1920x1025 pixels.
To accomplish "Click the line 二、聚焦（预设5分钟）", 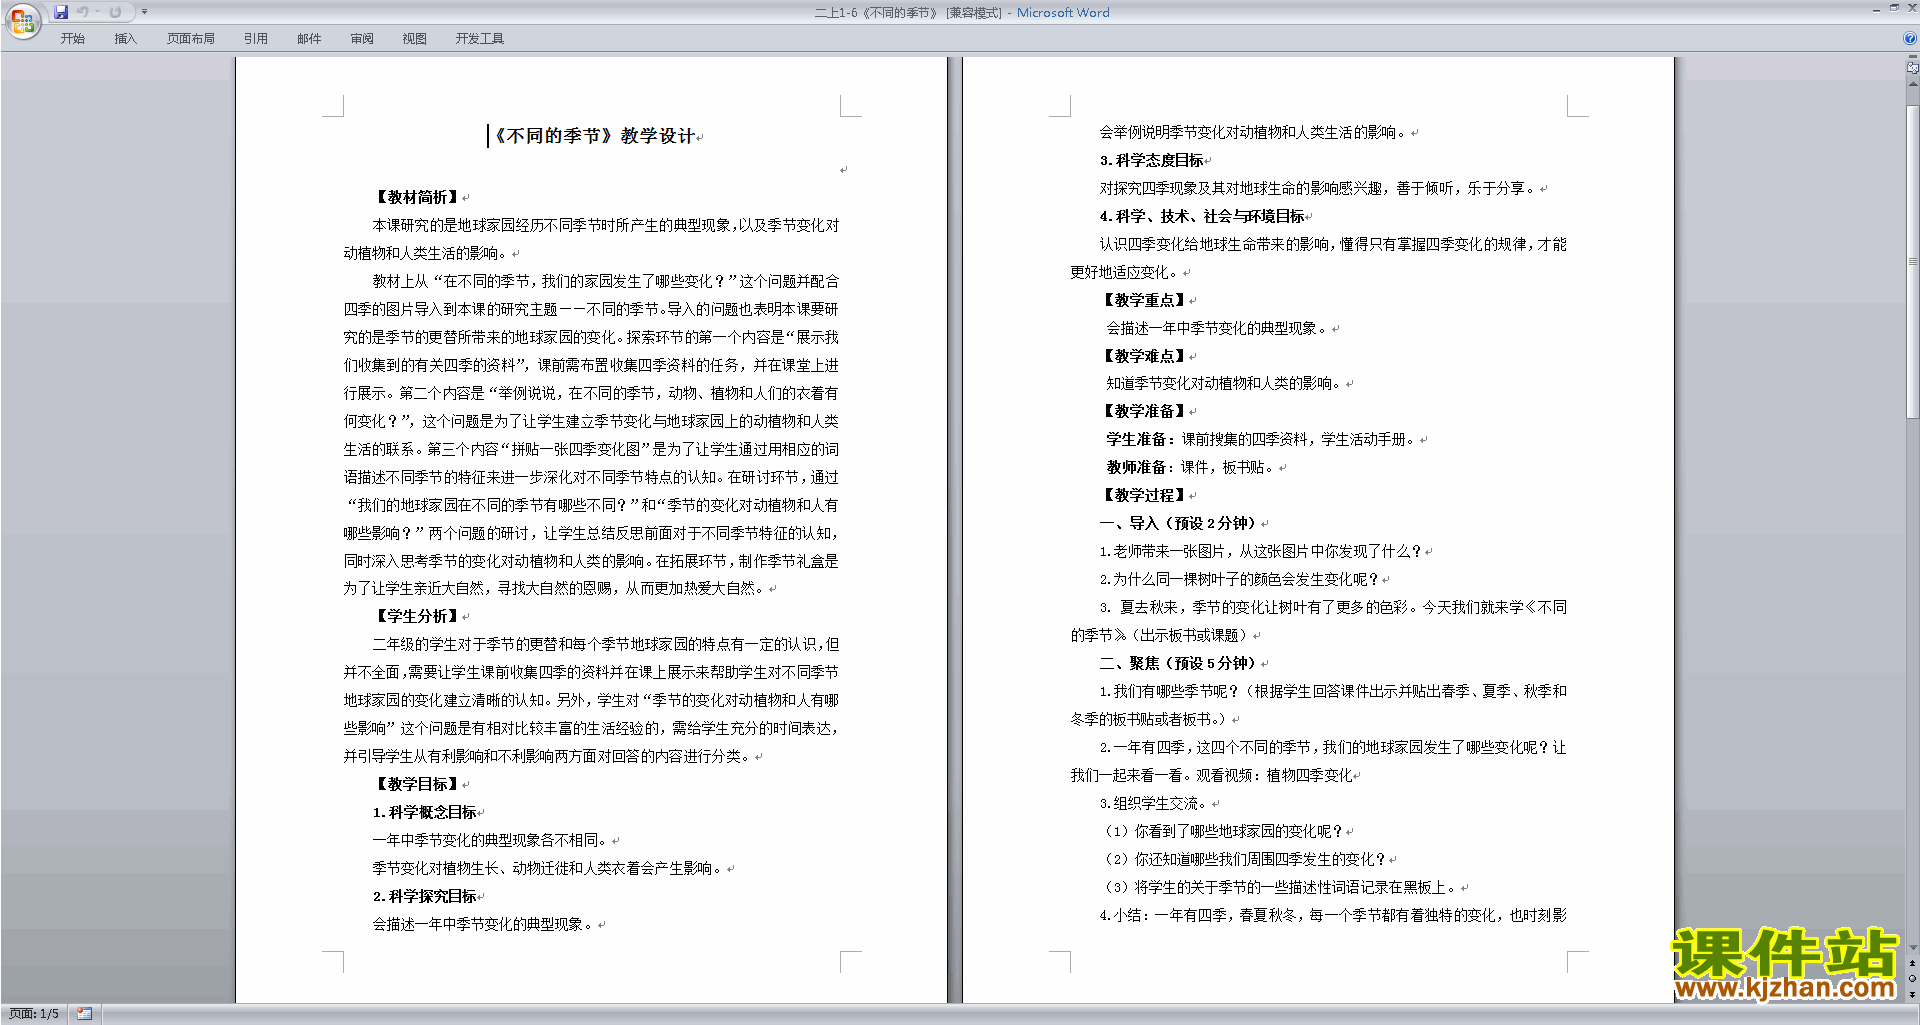I will click(1180, 663).
